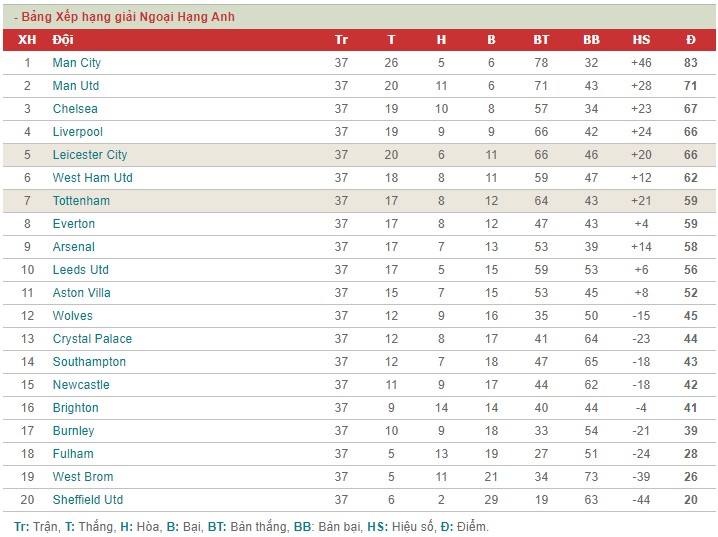Open Sheffield Utd team page

pyautogui.click(x=88, y=499)
